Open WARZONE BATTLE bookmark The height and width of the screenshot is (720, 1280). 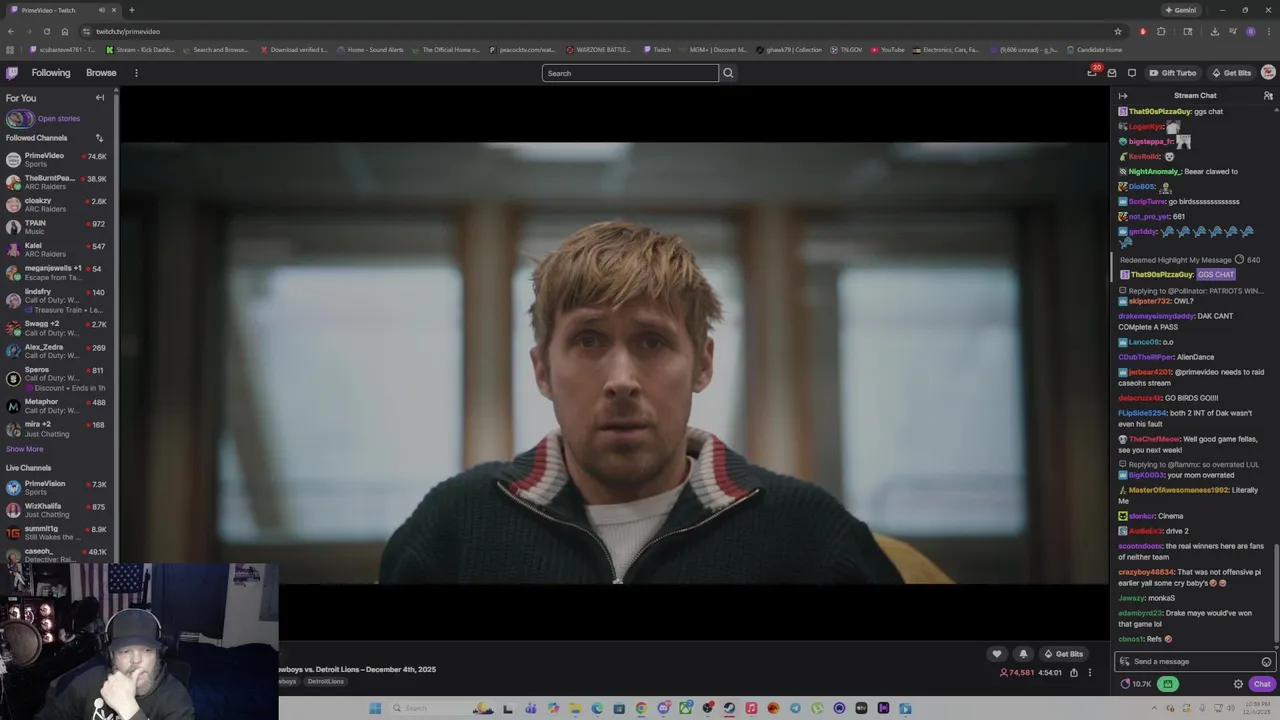pos(598,50)
